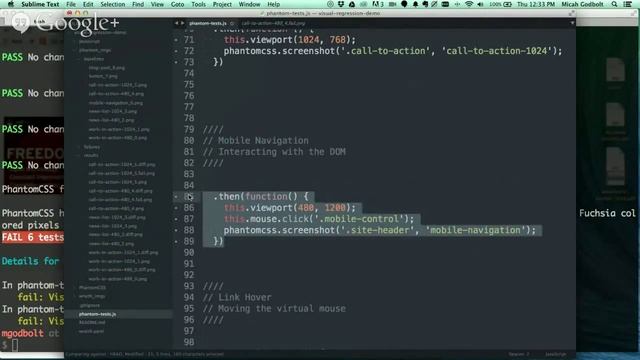Open the Apple menu
The height and width of the screenshot is (360, 640).
click(11, 4)
